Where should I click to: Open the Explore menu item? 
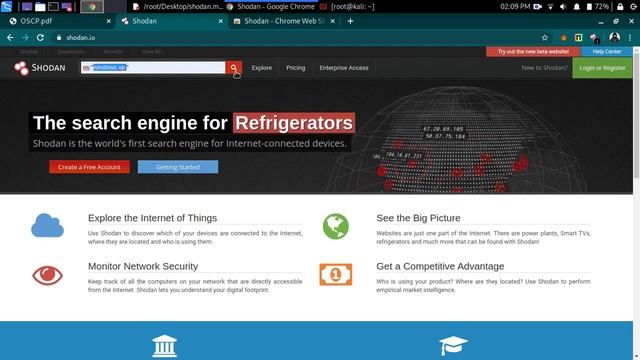262,68
